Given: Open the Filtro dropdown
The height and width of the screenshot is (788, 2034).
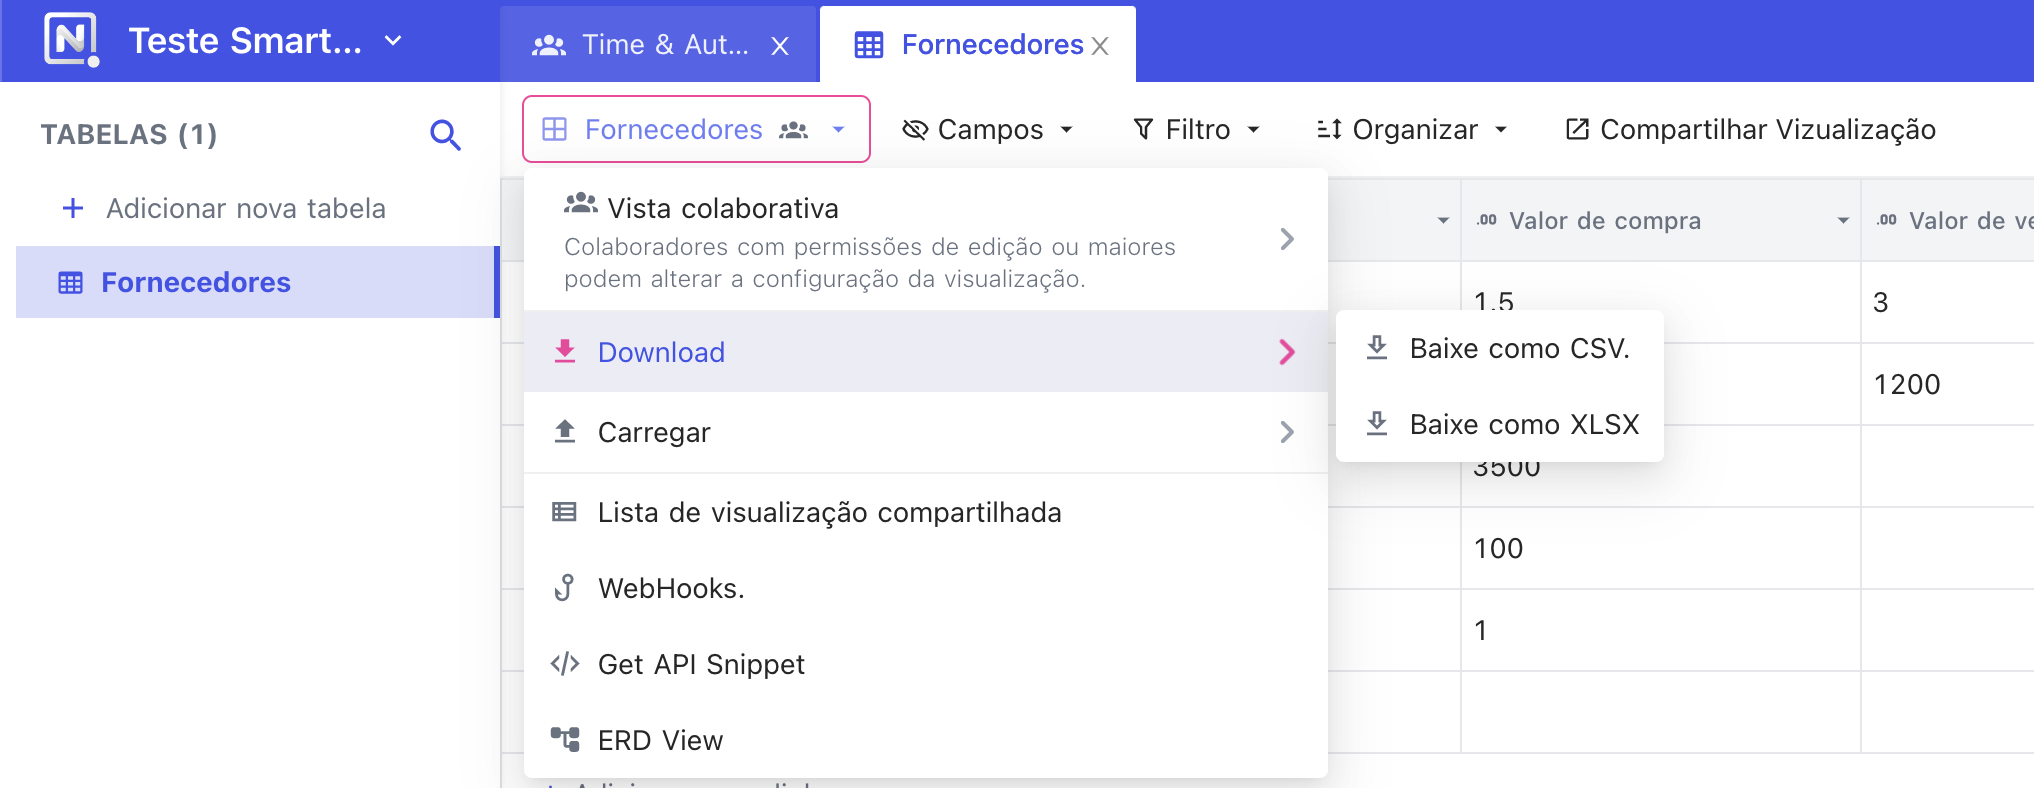Looking at the screenshot, I should (1196, 130).
